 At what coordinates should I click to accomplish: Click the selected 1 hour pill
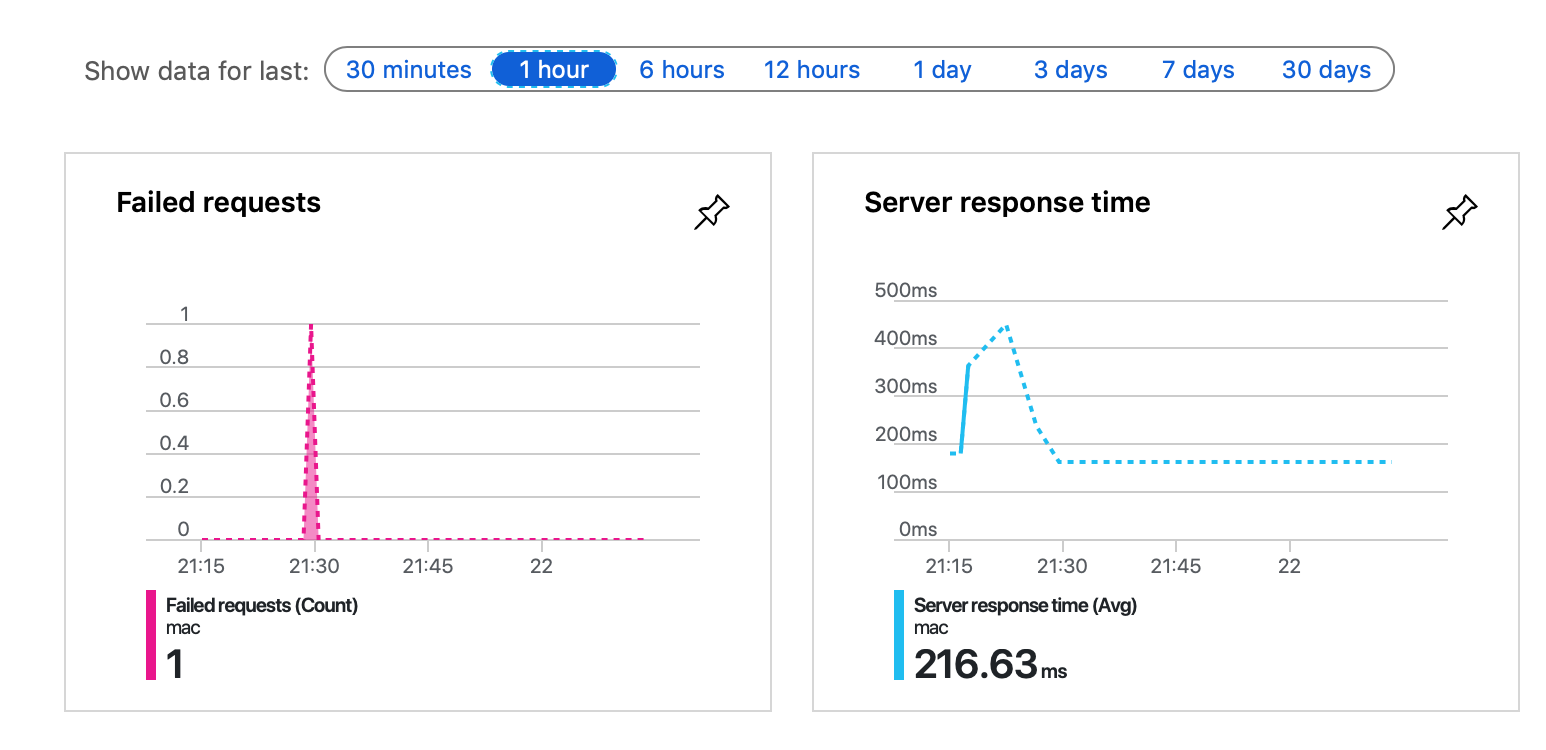pos(554,69)
